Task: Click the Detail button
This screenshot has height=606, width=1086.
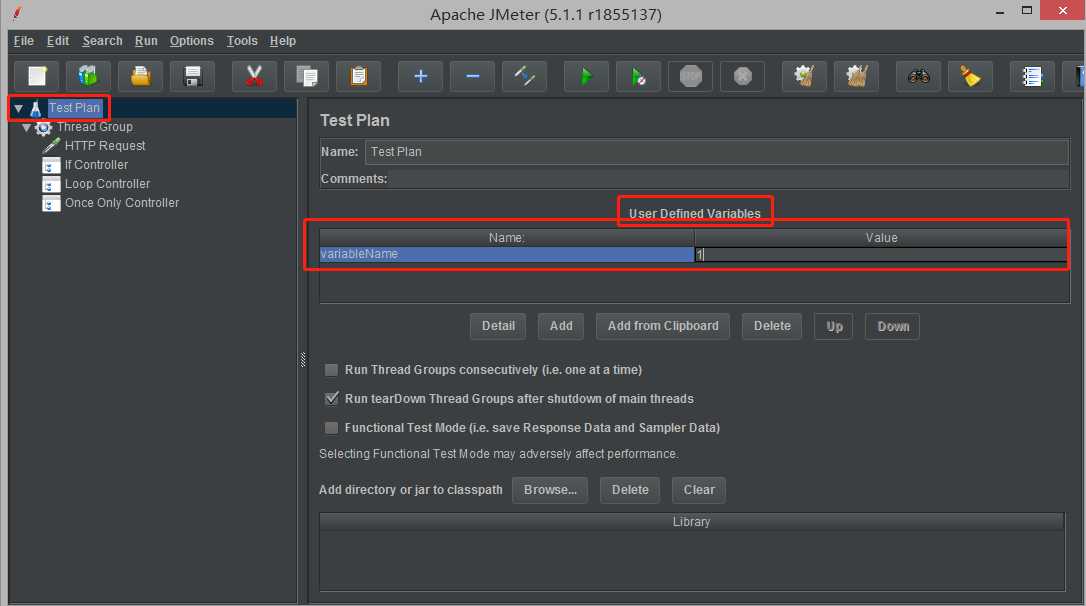Action: (498, 326)
